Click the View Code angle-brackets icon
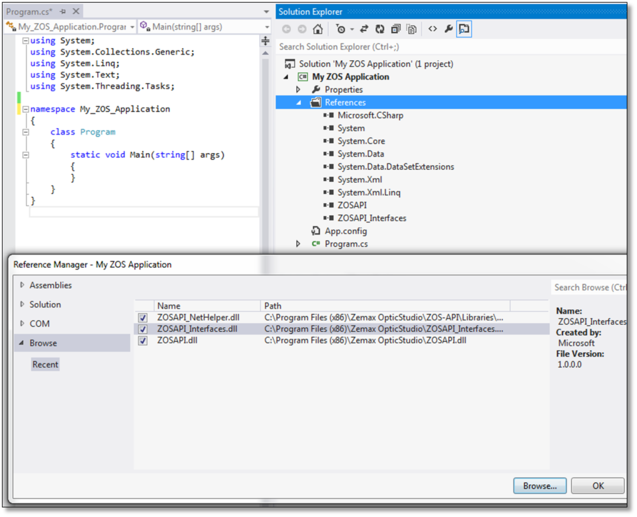637x517 pixels. click(x=433, y=29)
